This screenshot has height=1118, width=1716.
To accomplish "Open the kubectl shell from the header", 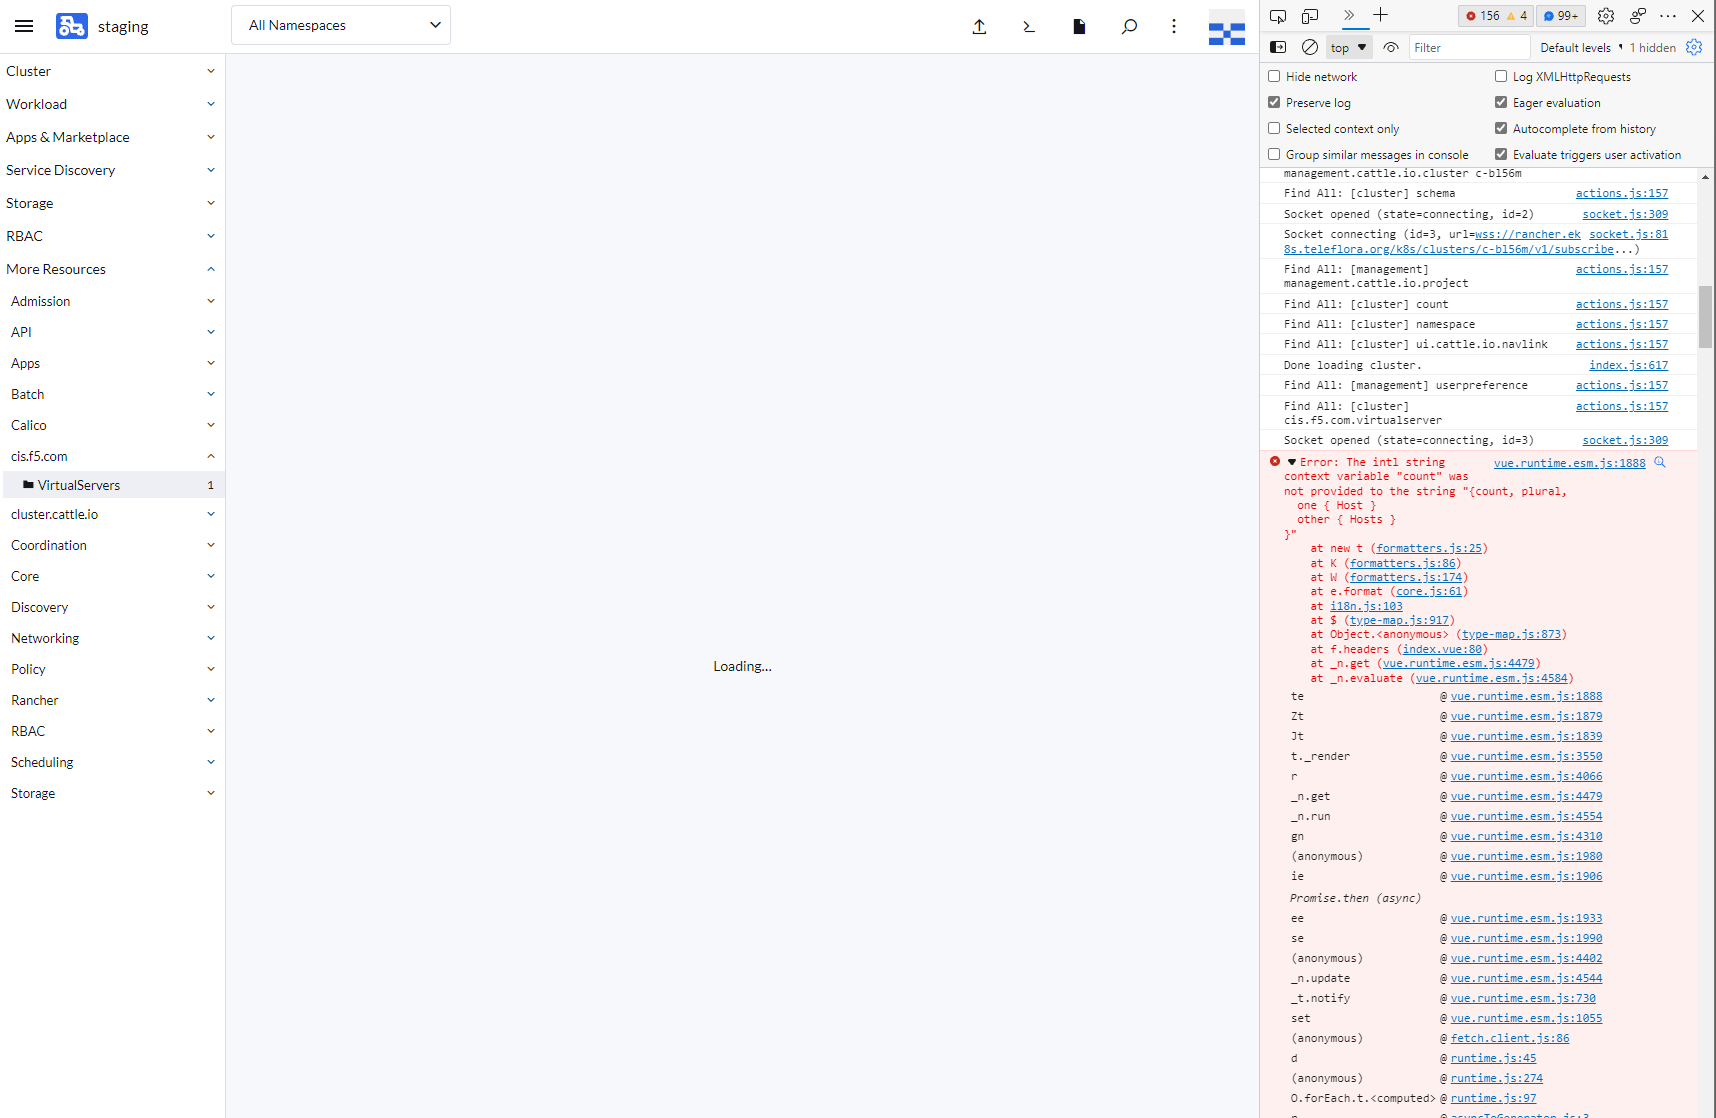I will 1029,27.
